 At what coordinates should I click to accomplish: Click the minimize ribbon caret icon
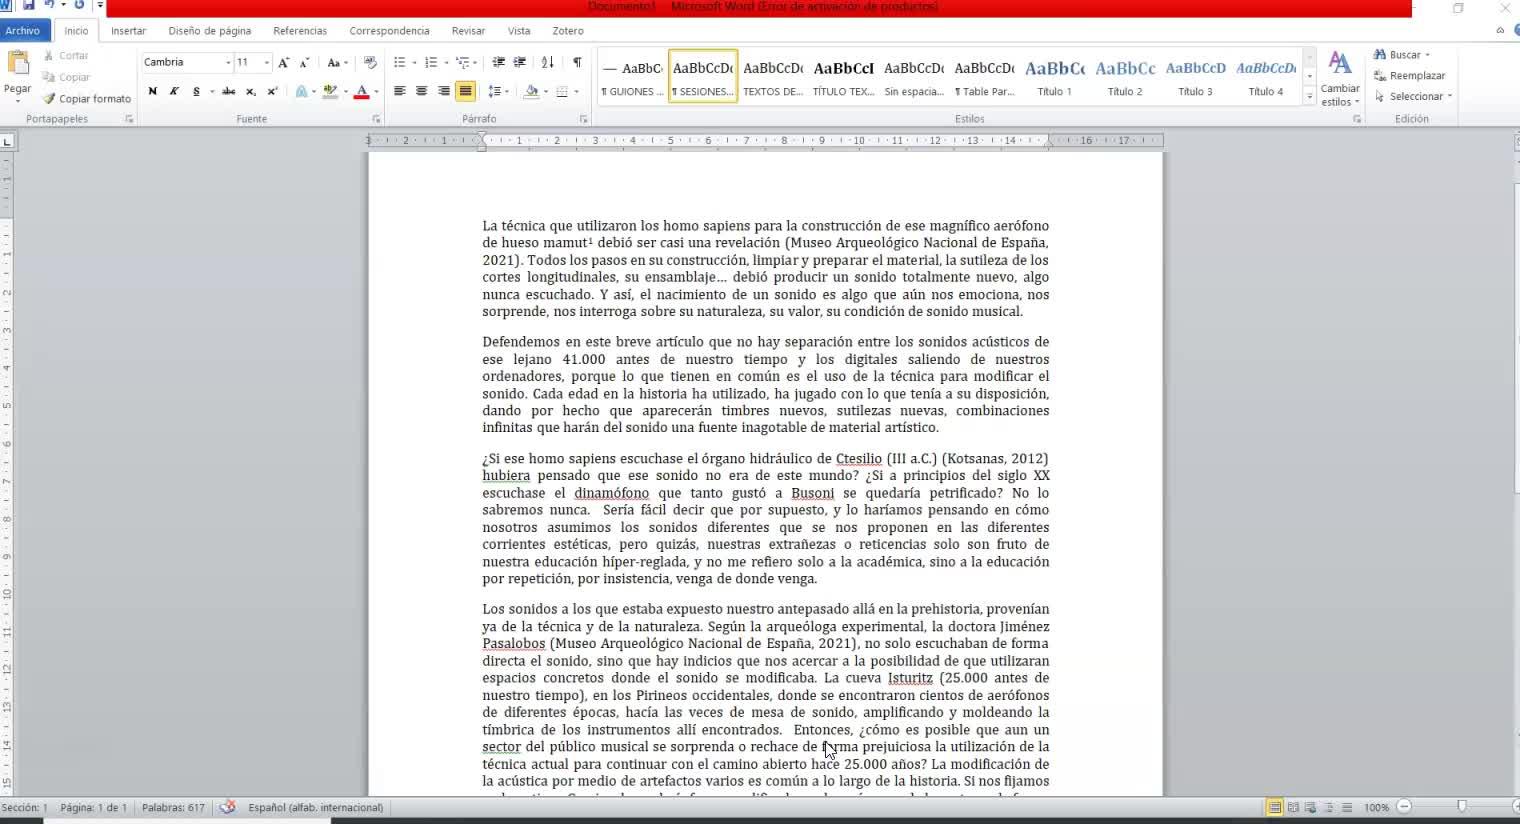pyautogui.click(x=1500, y=30)
